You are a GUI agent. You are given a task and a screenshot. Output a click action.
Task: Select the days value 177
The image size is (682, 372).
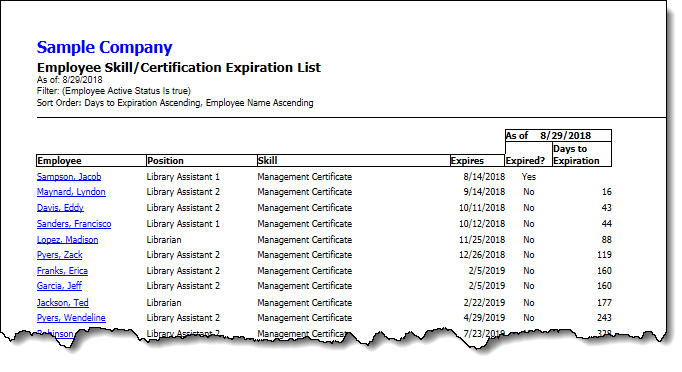(604, 302)
